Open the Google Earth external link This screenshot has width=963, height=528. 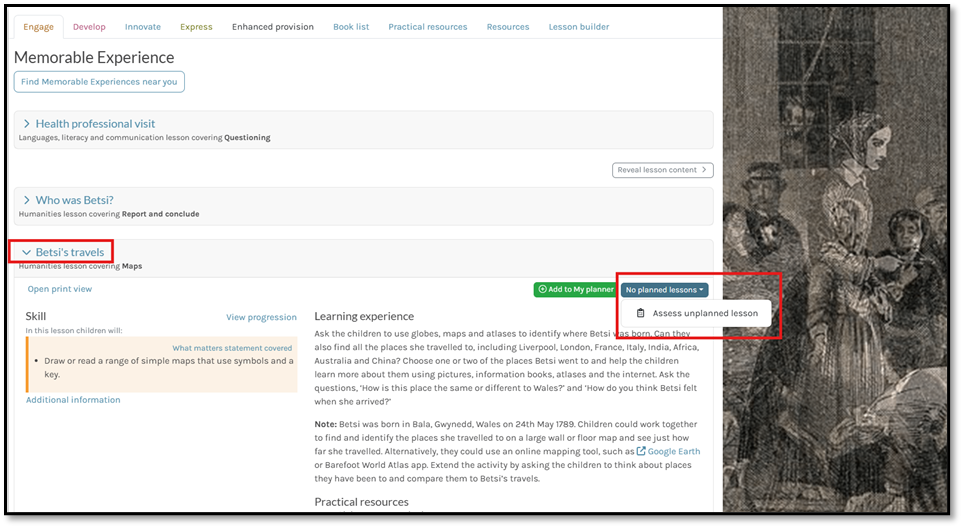point(673,451)
